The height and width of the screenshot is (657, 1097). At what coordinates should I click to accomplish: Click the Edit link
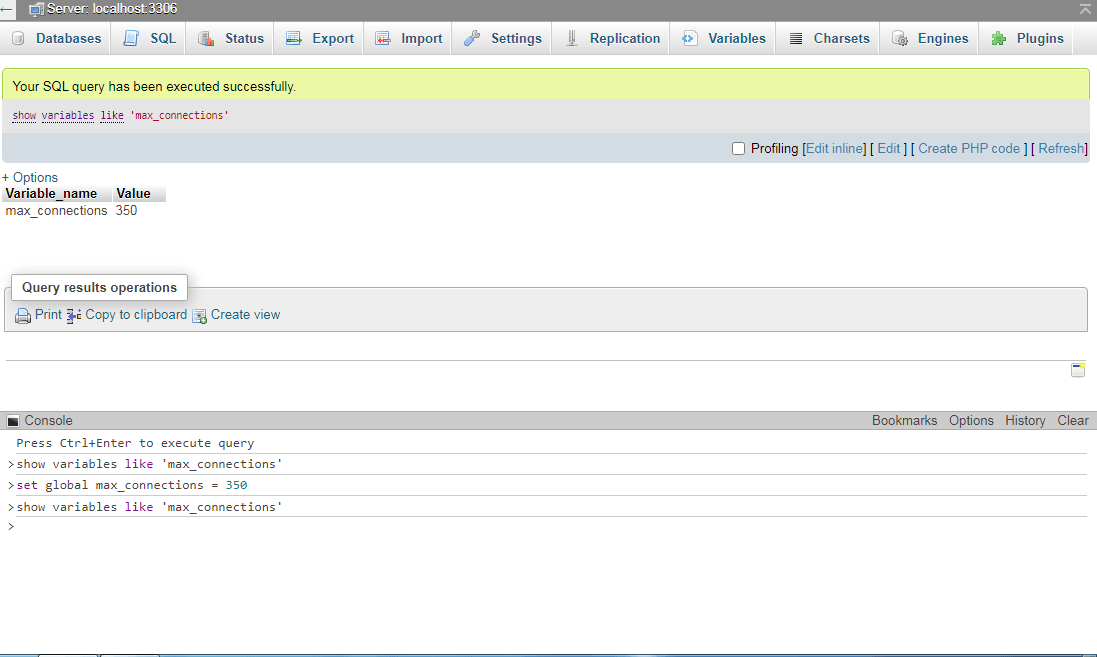pos(889,148)
